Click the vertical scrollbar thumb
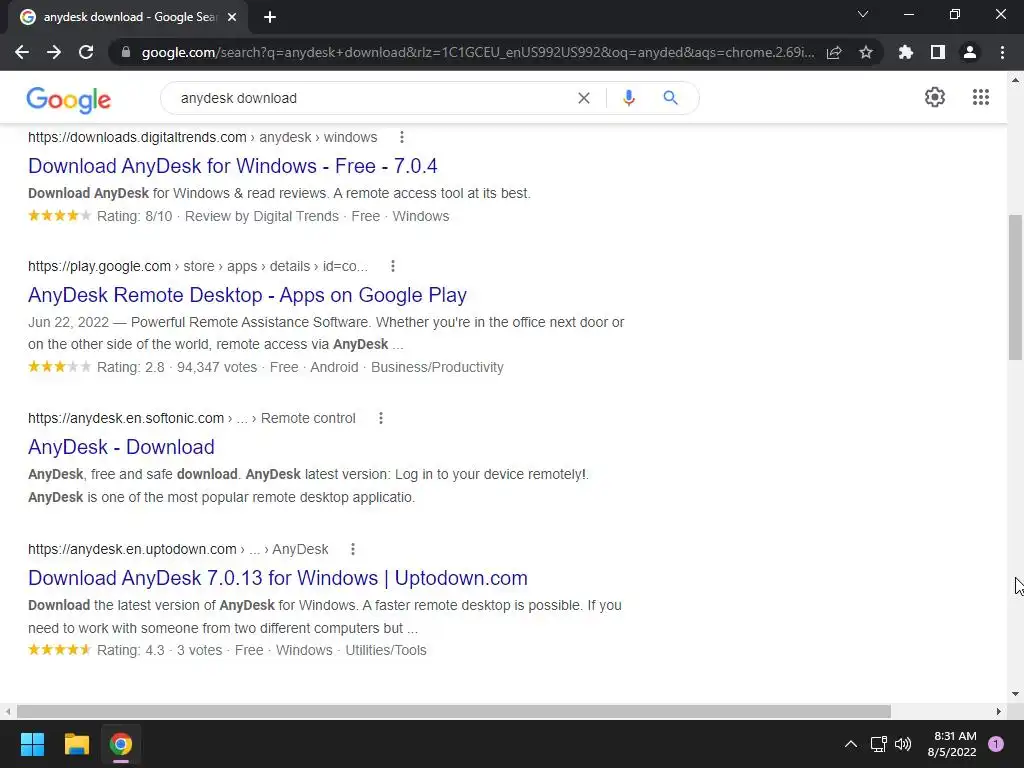The image size is (1024, 768). tap(1015, 287)
